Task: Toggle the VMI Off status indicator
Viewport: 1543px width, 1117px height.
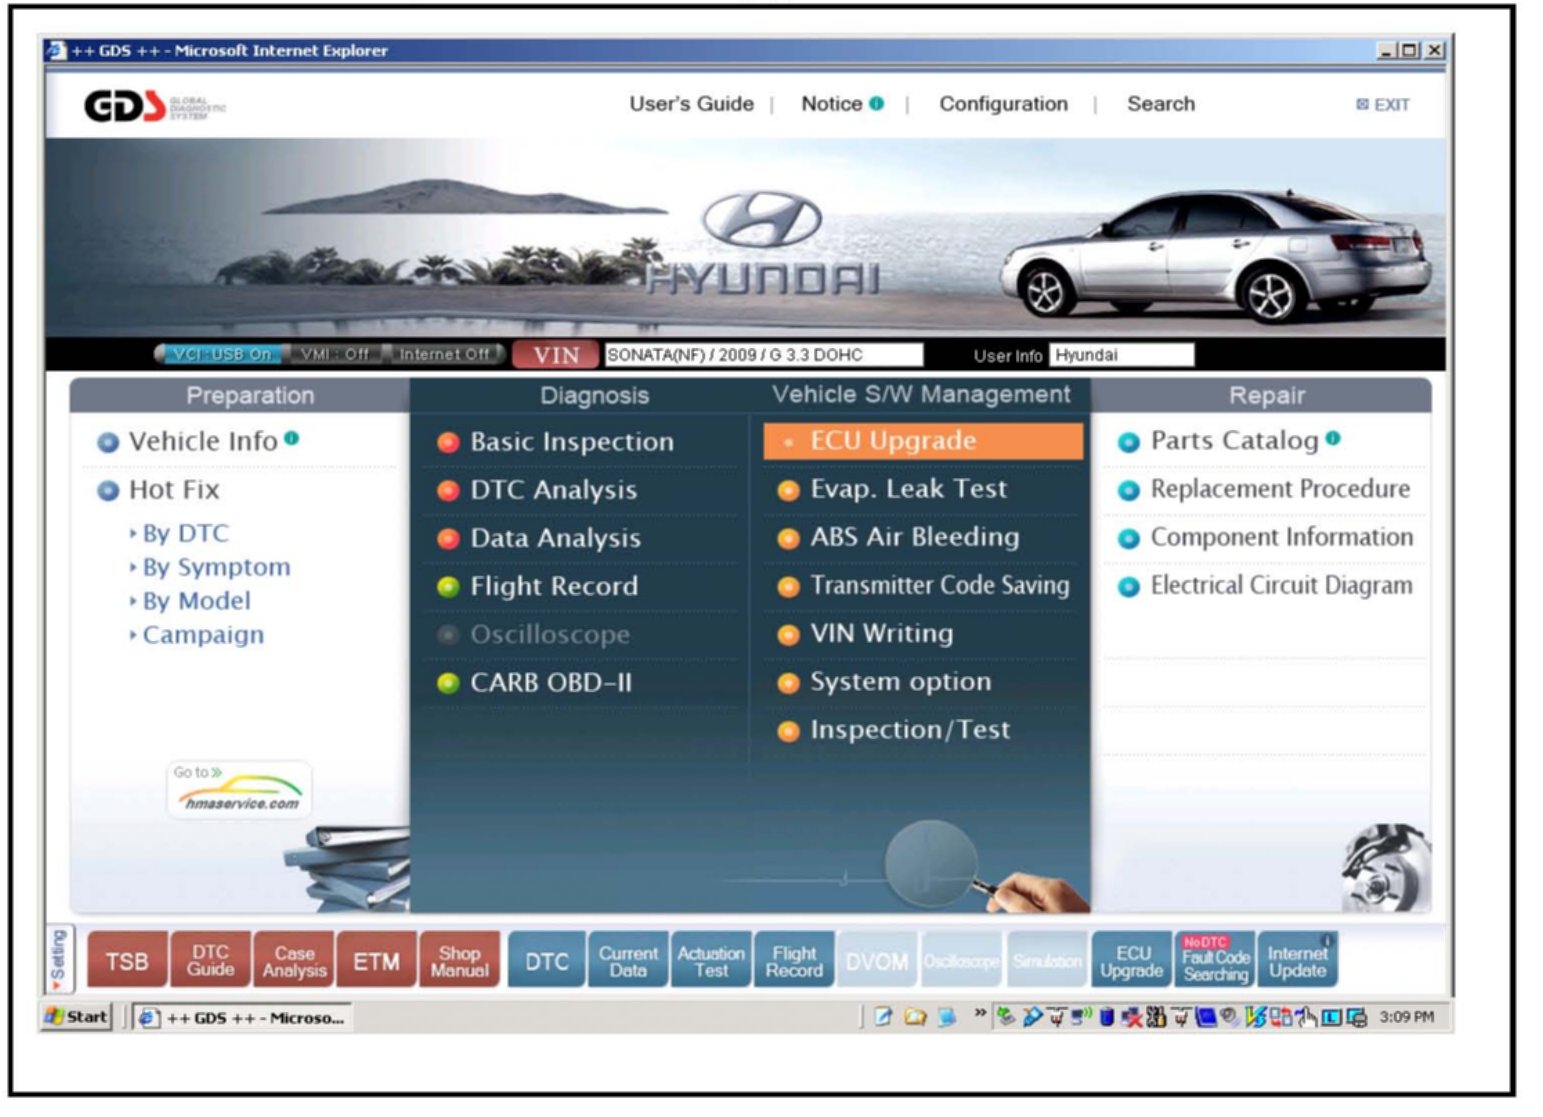Action: (x=335, y=354)
